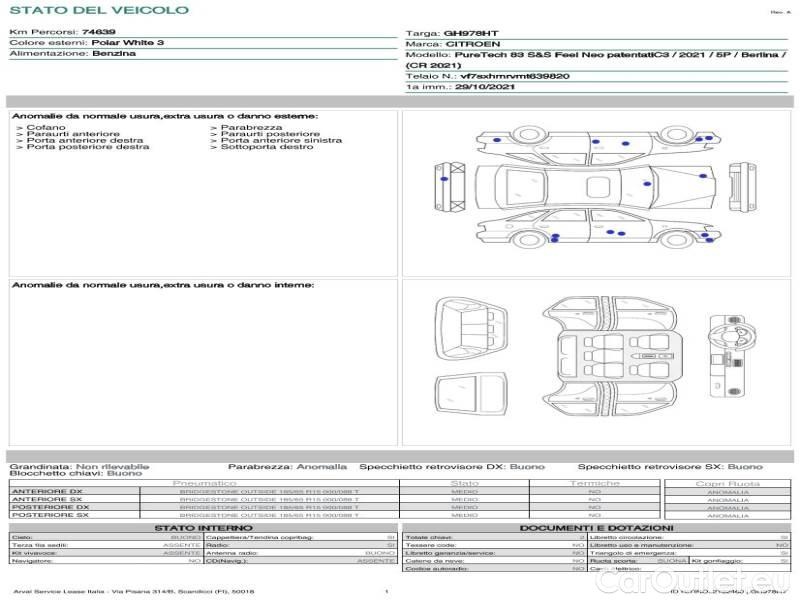Click the STATO DEL VEICOLO title
The height and width of the screenshot is (600, 800).
[98, 10]
